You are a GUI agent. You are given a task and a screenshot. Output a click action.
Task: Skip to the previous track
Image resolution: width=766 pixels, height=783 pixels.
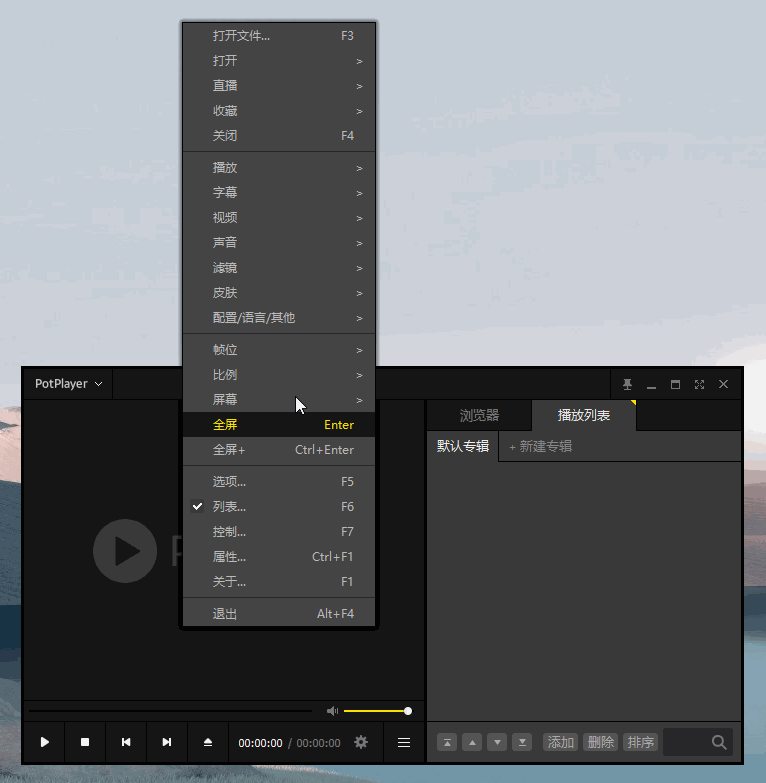pos(126,743)
